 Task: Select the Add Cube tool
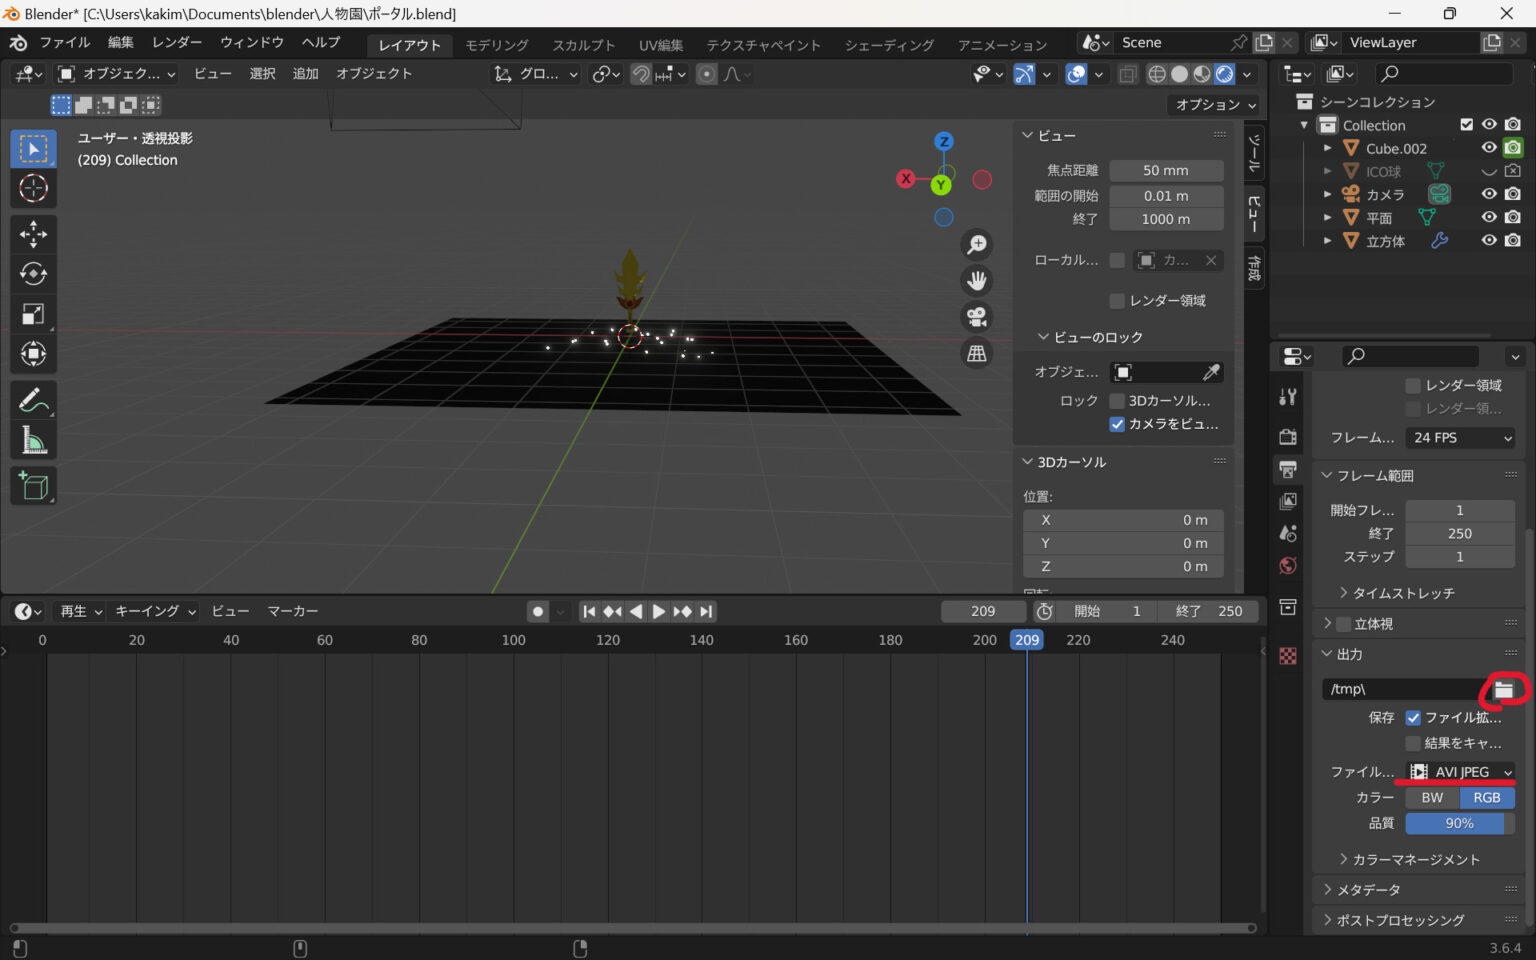(x=33, y=486)
